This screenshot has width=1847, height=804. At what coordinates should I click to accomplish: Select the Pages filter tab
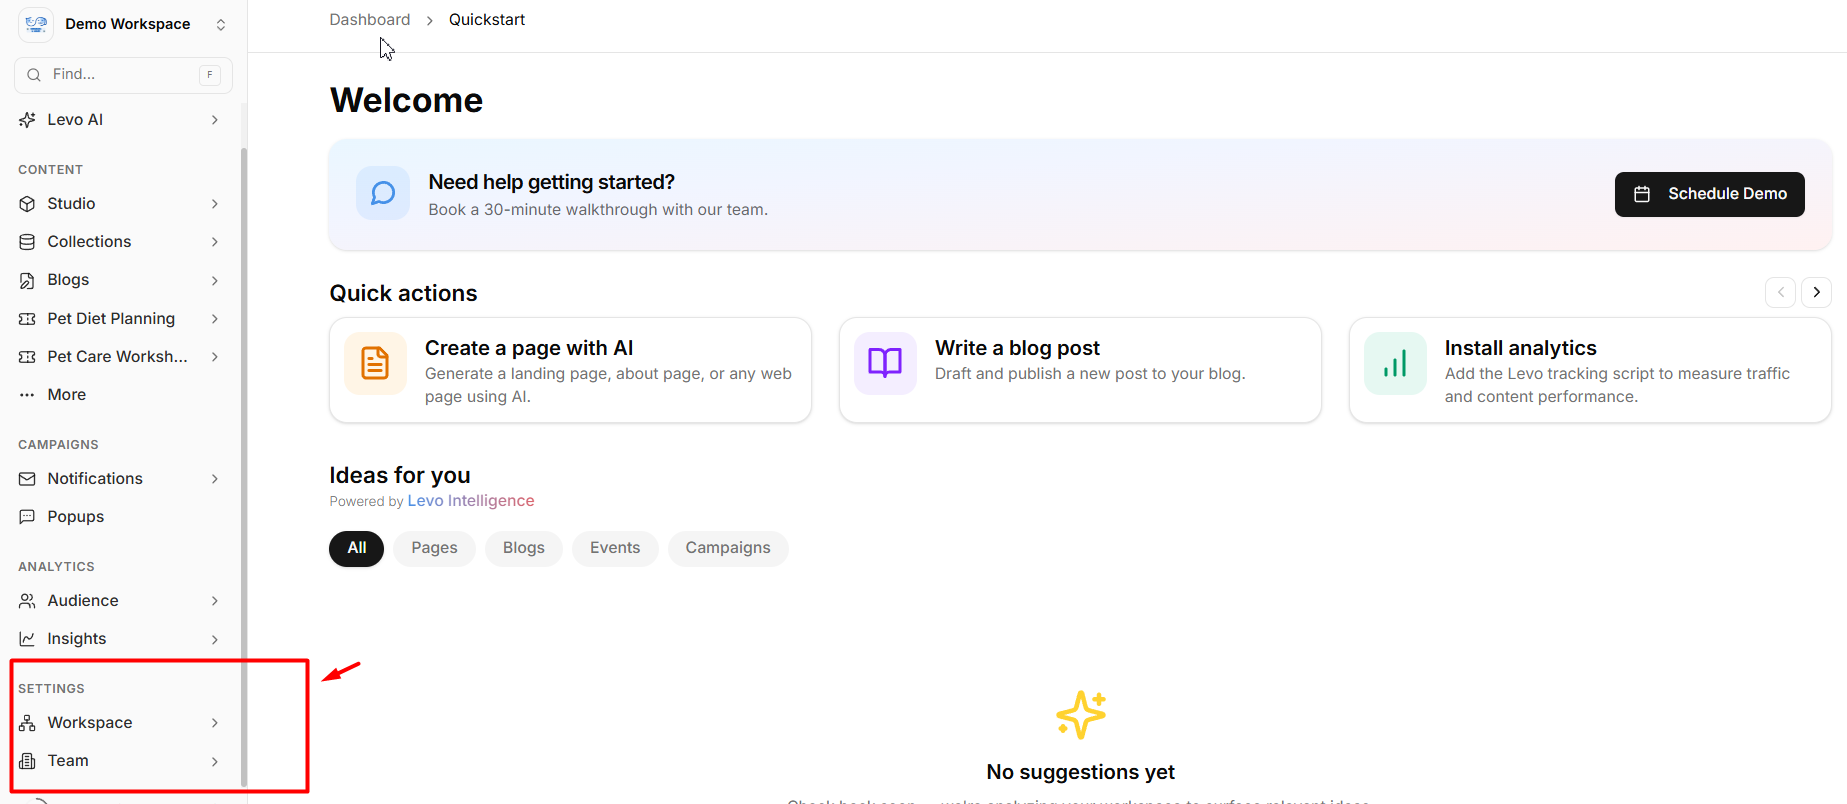pyautogui.click(x=434, y=548)
